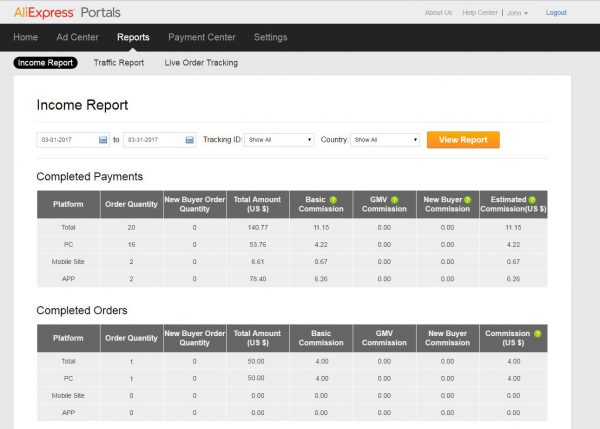Switch to Live Order Tracking tab

201,63
